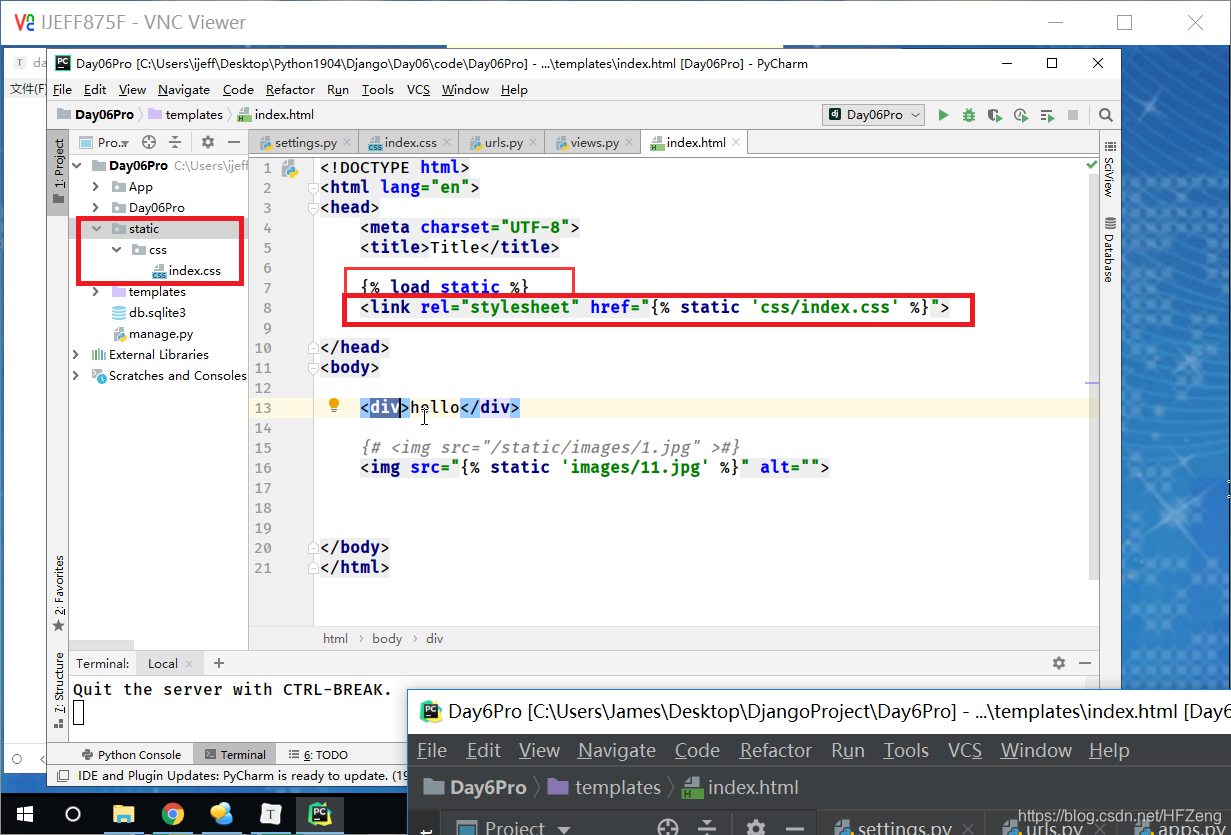
Task: Close the index.css editor tab
Action: pos(447,143)
